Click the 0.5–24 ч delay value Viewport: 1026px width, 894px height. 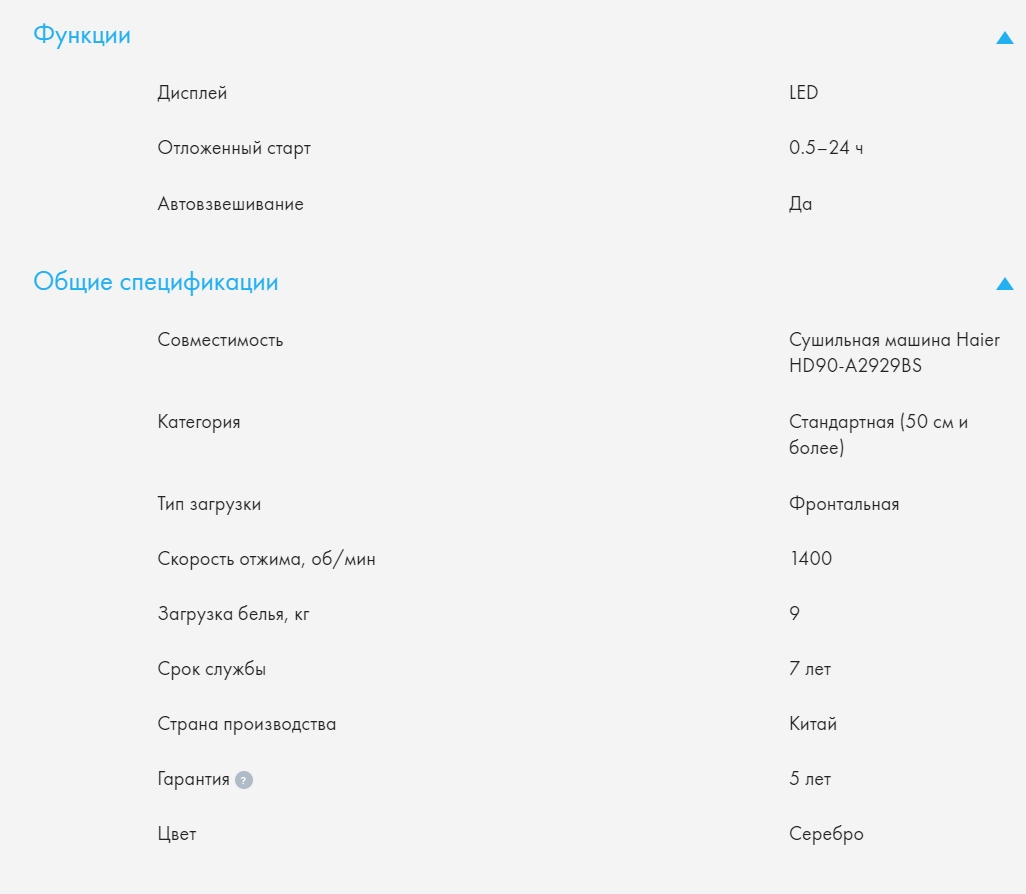coord(825,148)
